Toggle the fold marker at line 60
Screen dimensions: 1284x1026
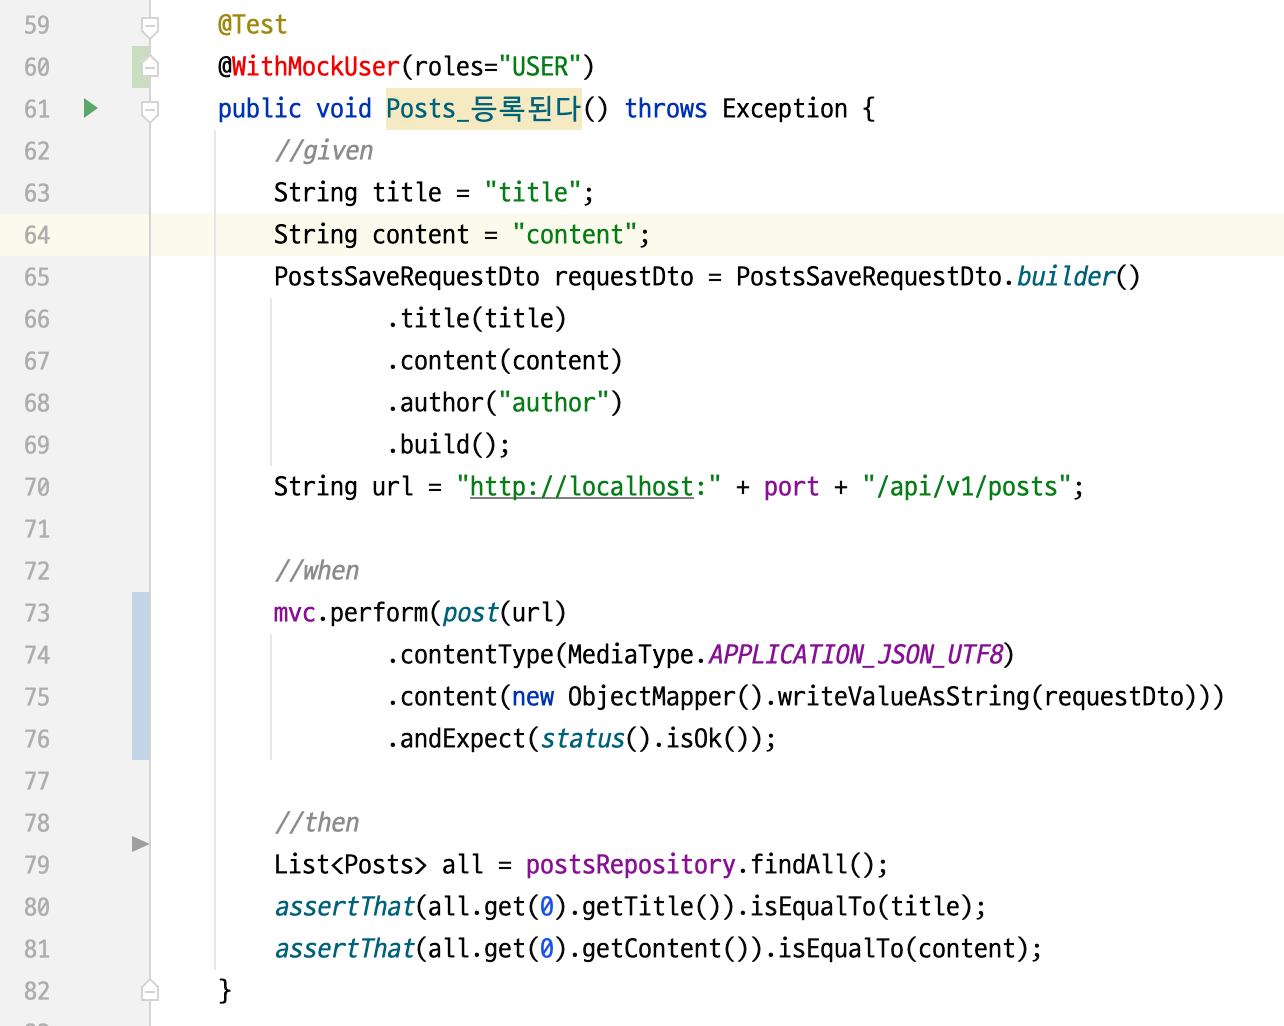point(150,67)
